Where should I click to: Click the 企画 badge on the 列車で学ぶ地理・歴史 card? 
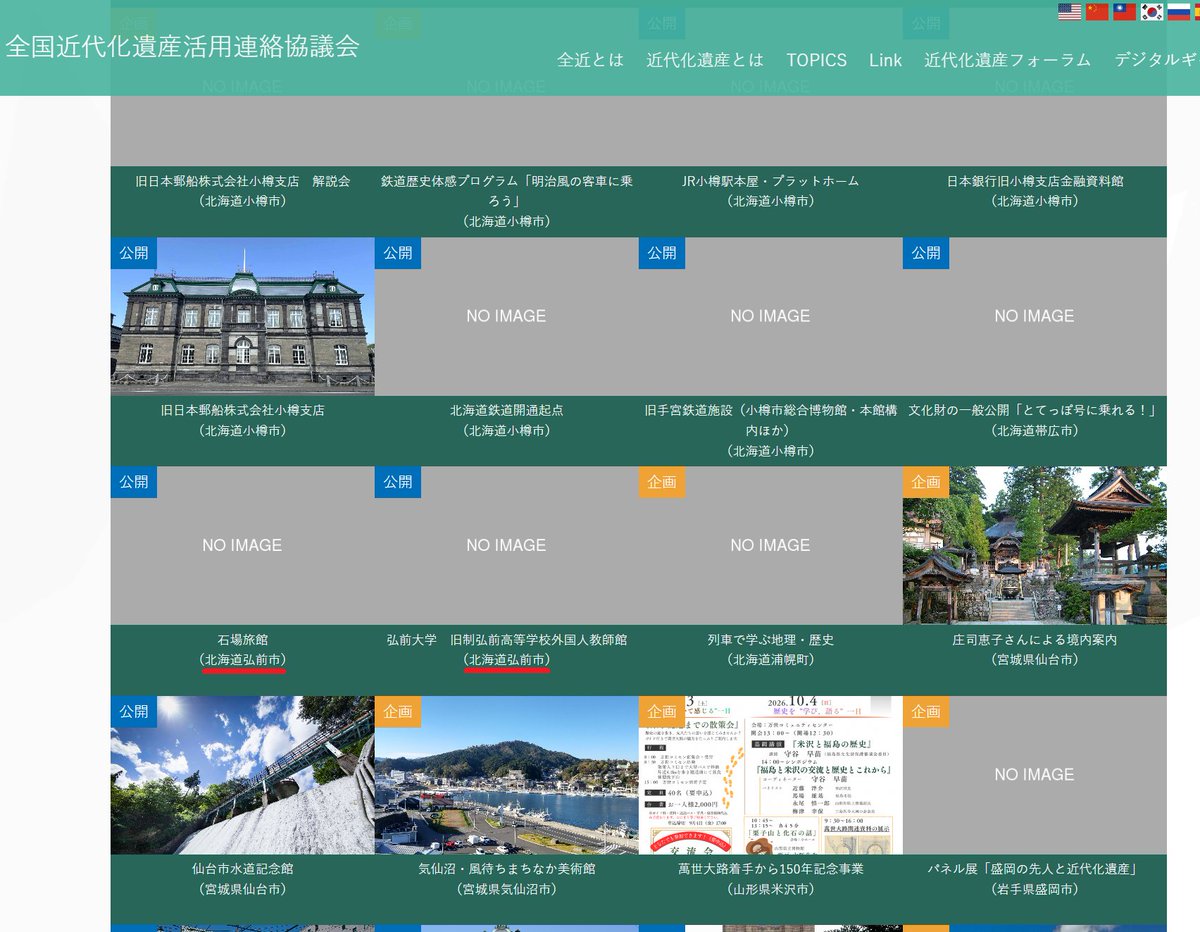(x=662, y=482)
